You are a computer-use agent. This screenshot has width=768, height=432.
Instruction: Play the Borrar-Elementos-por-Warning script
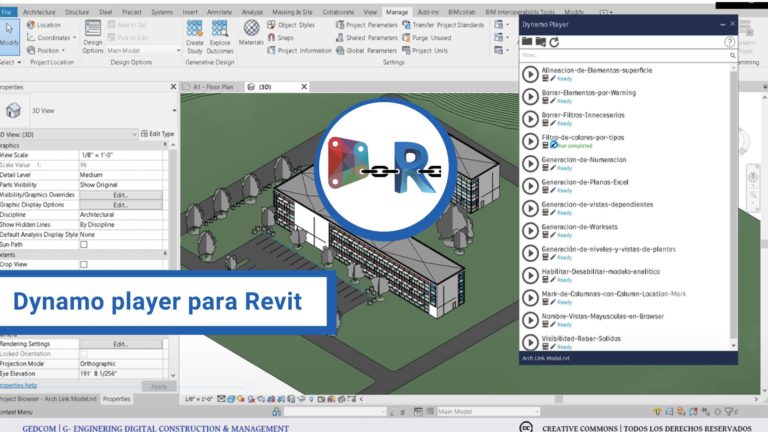(530, 96)
